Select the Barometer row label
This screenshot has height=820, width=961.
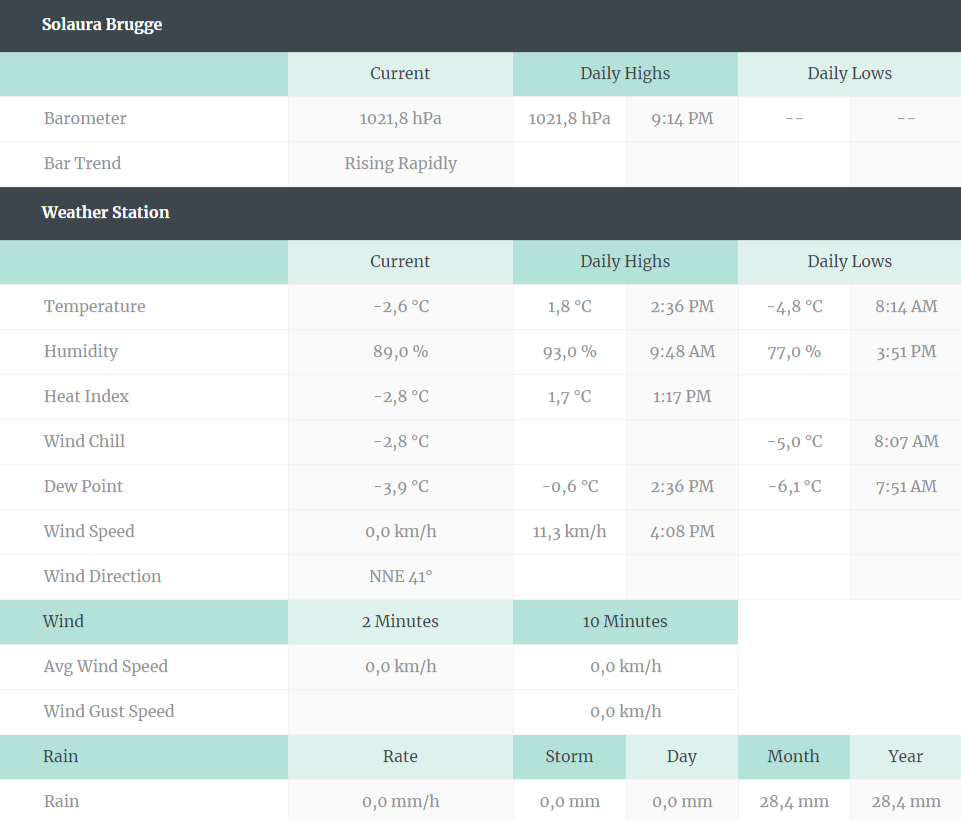(x=85, y=118)
